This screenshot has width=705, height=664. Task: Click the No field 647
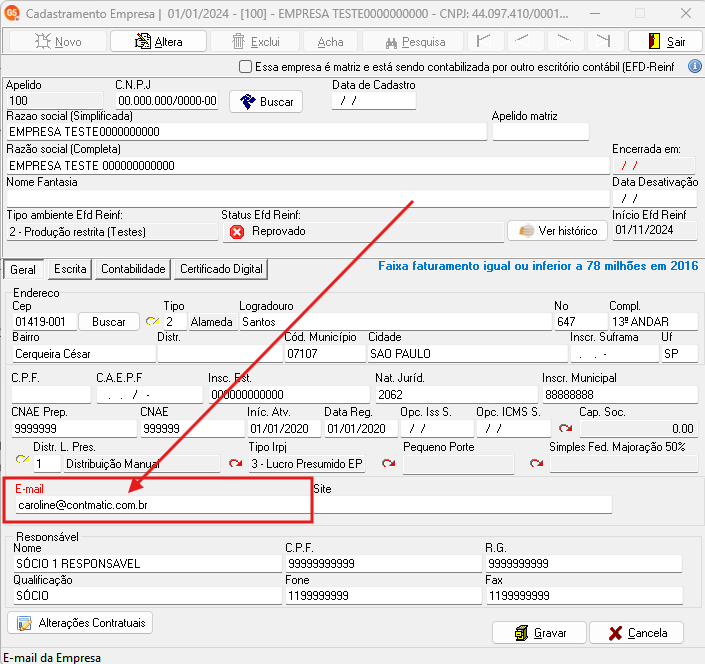coord(580,322)
